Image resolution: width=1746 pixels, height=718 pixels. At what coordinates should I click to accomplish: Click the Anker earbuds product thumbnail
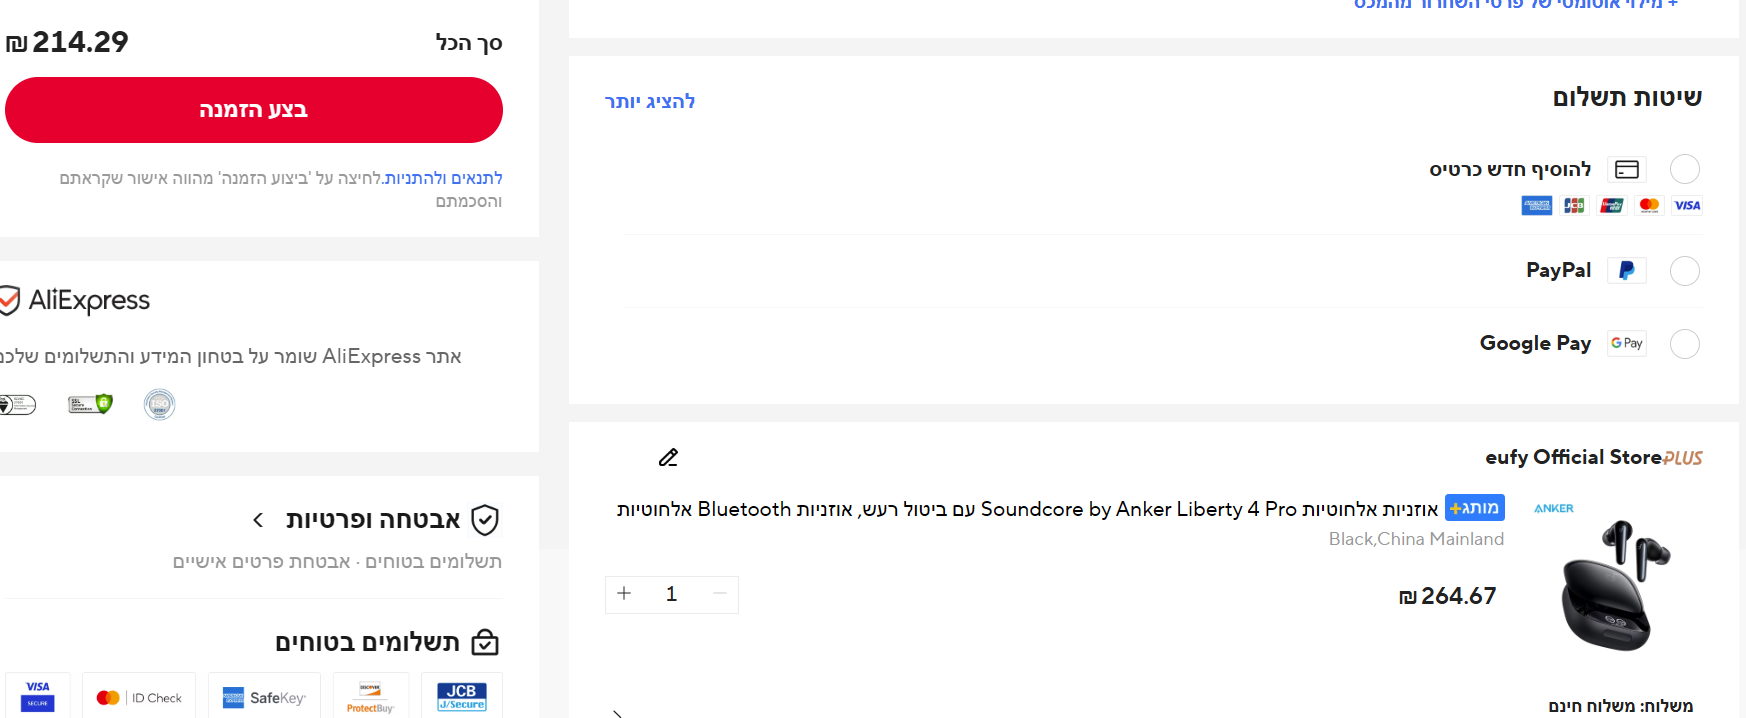click(x=1613, y=584)
